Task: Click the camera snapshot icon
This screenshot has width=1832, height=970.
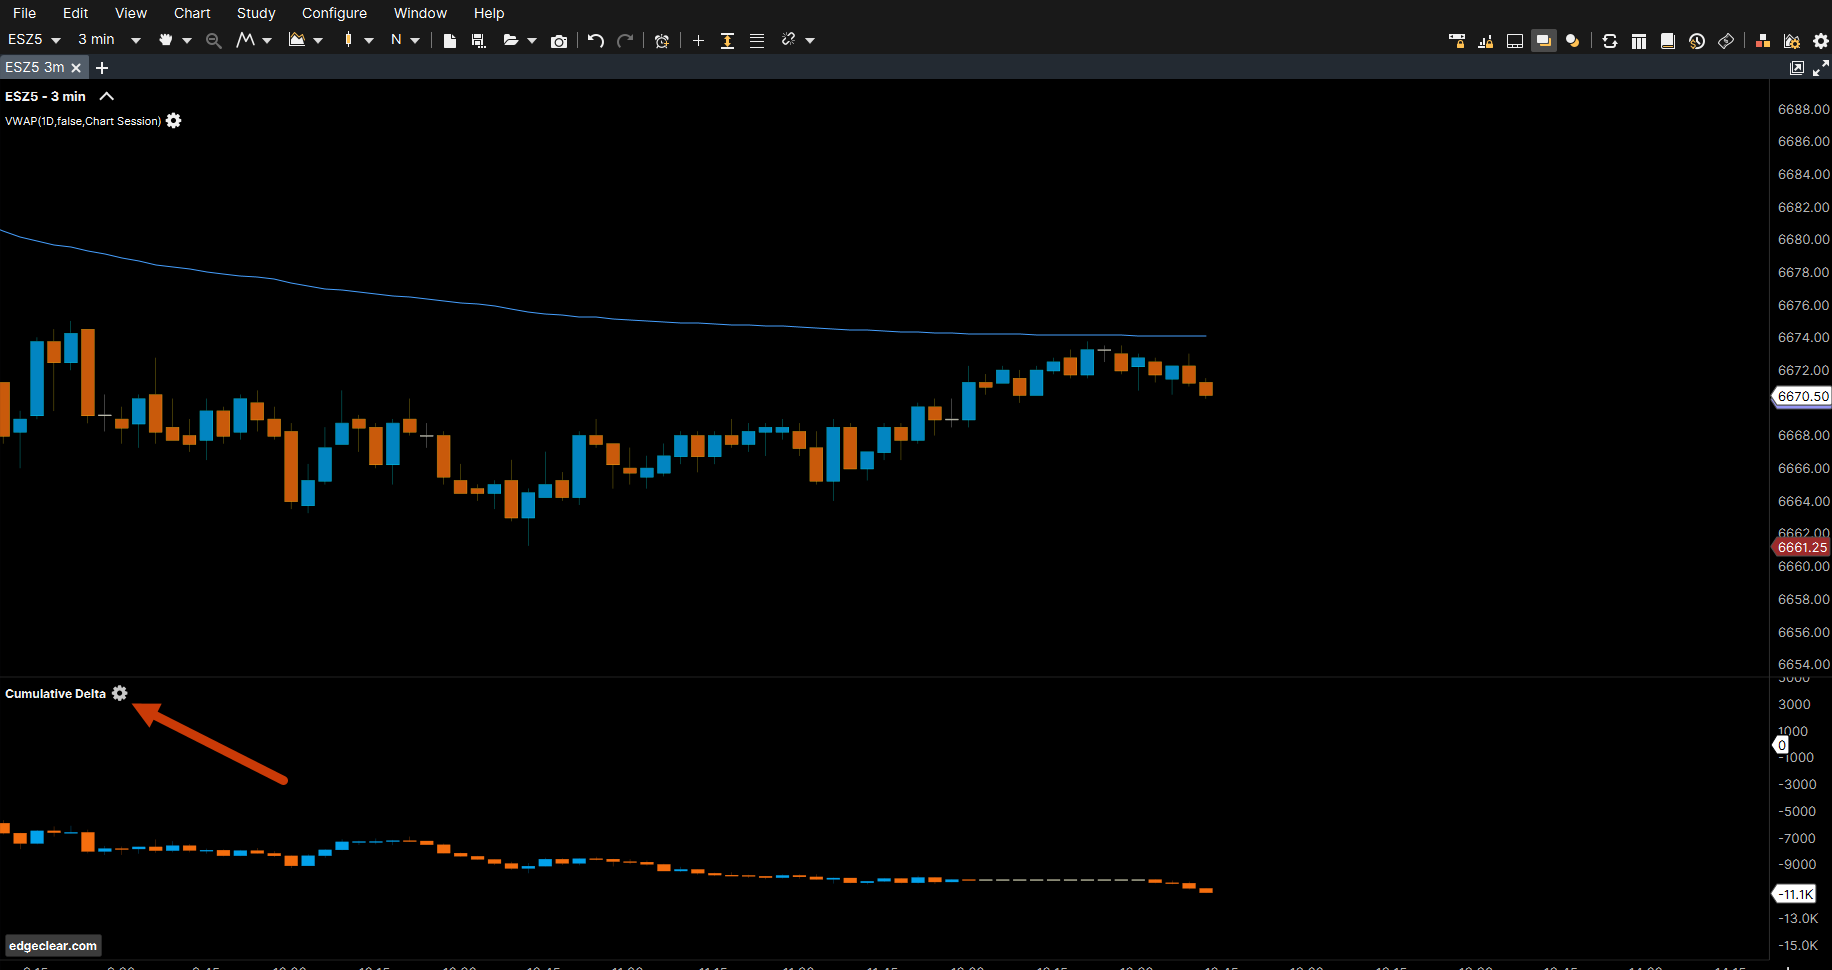Action: [559, 41]
